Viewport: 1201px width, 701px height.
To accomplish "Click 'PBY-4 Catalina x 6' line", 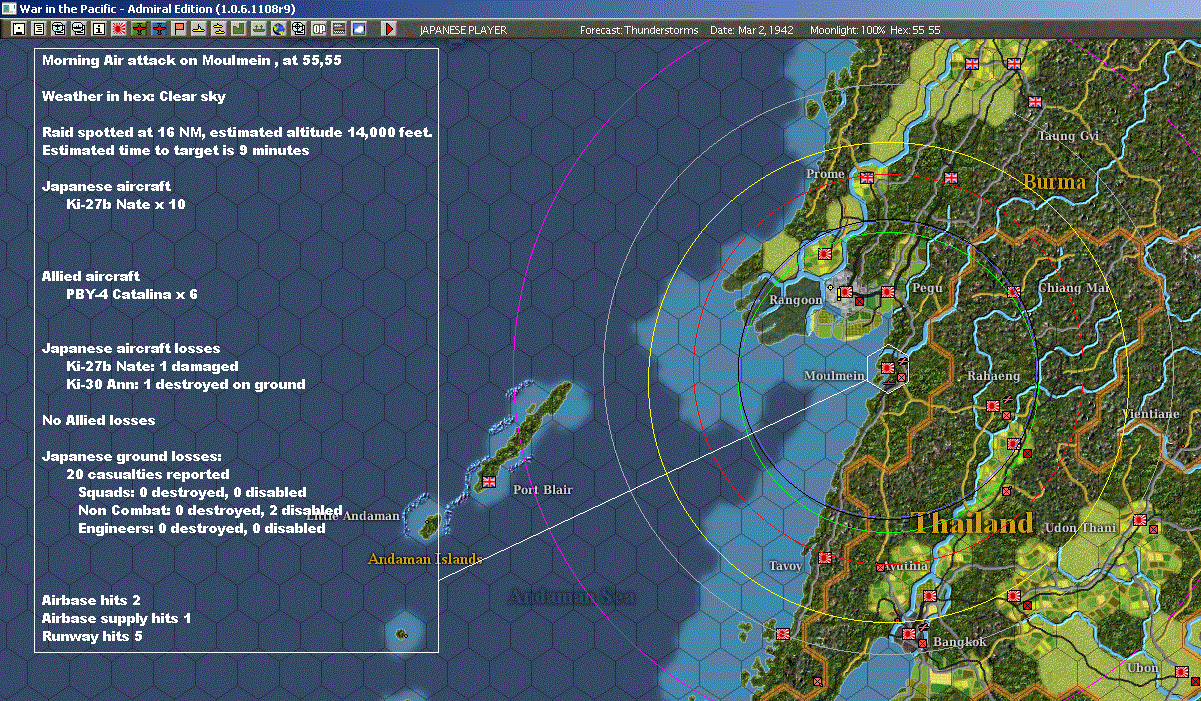I will pos(132,294).
